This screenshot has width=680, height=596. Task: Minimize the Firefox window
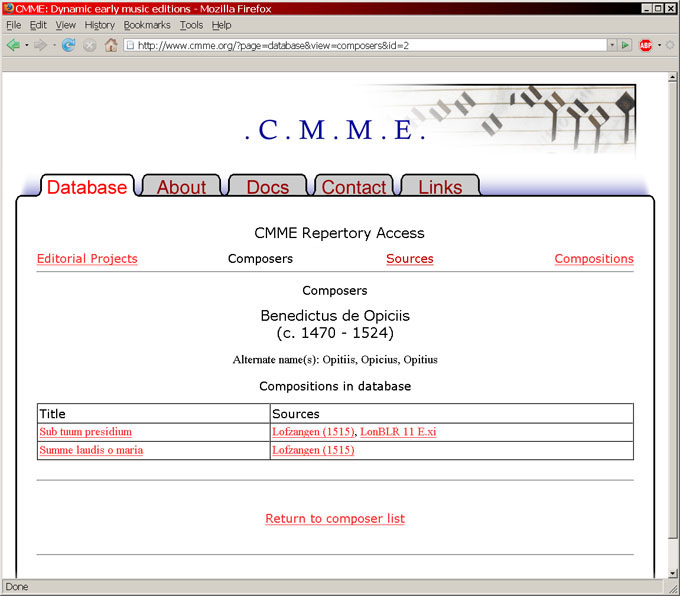tap(646, 8)
